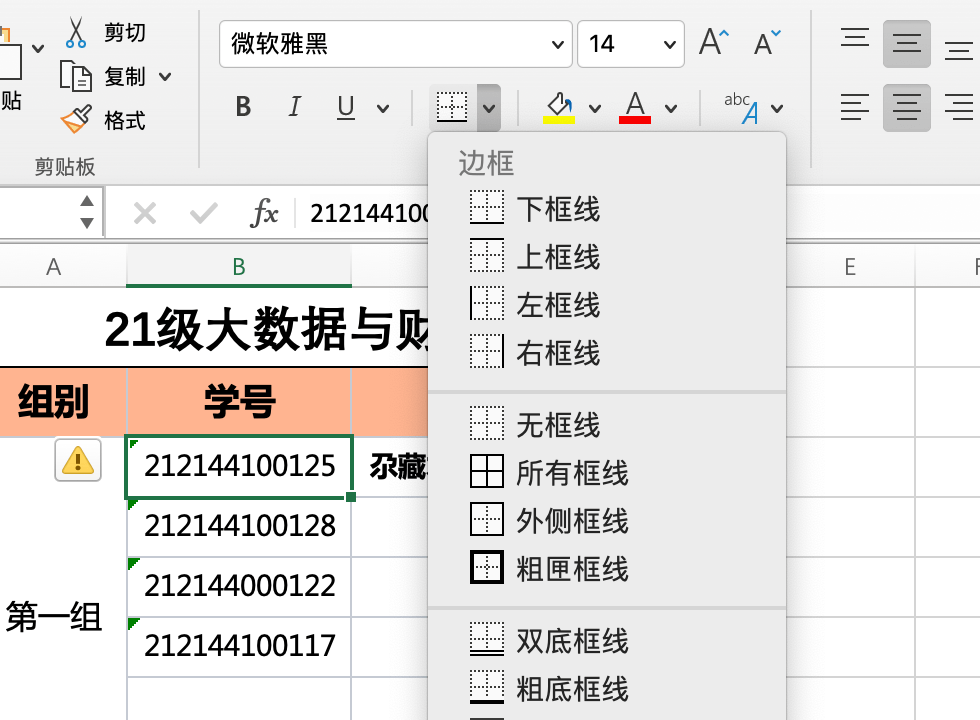Screen dimensions: 980x720
Task: Cancel formula entry with X icon
Action: coord(145,214)
